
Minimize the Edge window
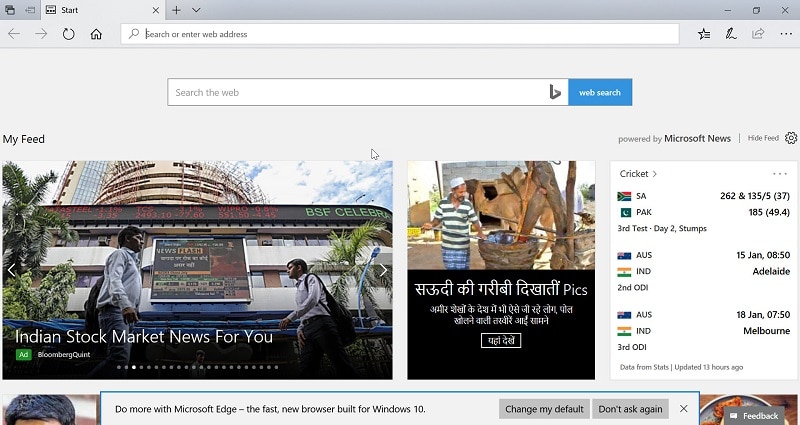(728, 10)
